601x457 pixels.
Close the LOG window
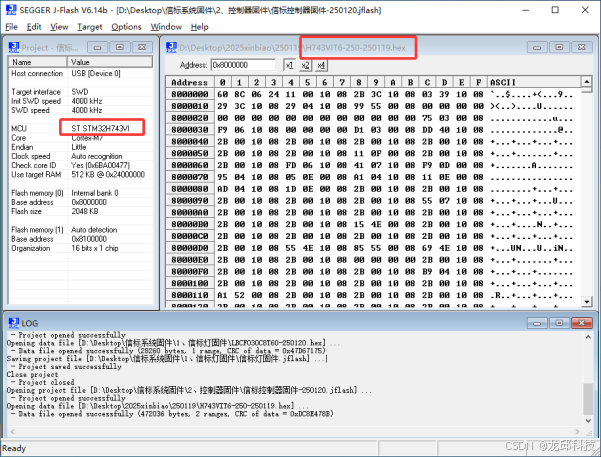pos(581,323)
